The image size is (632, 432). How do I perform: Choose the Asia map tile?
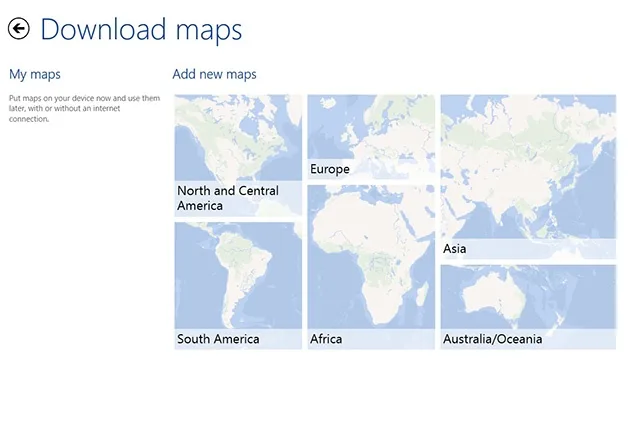528,177
